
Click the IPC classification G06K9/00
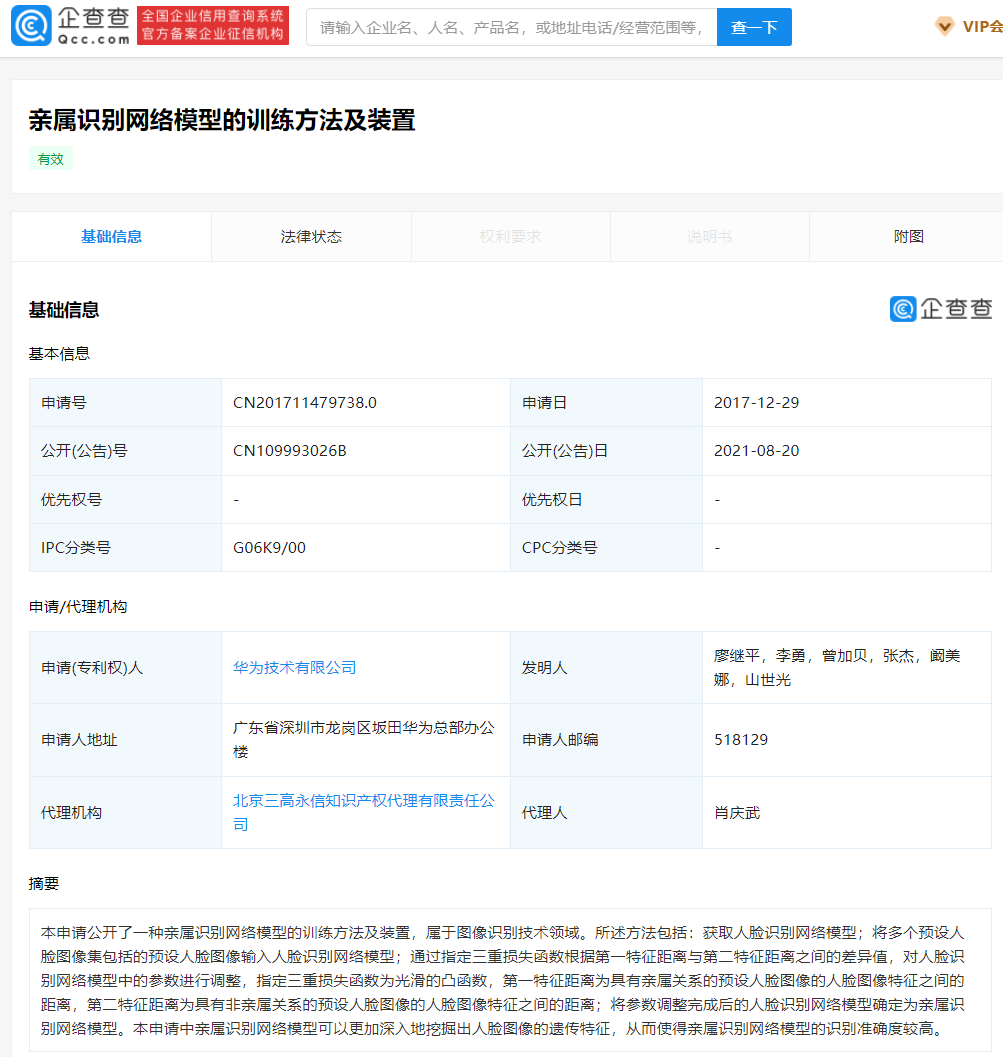(x=269, y=548)
